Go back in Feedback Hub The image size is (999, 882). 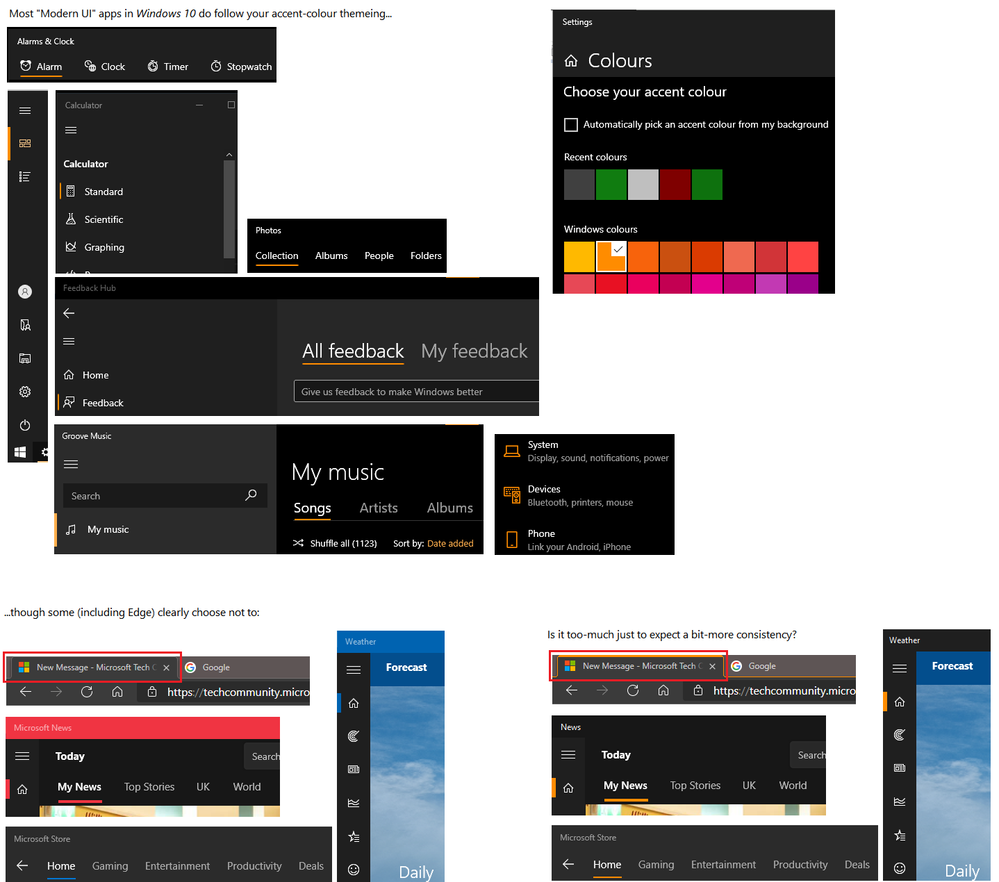69,313
